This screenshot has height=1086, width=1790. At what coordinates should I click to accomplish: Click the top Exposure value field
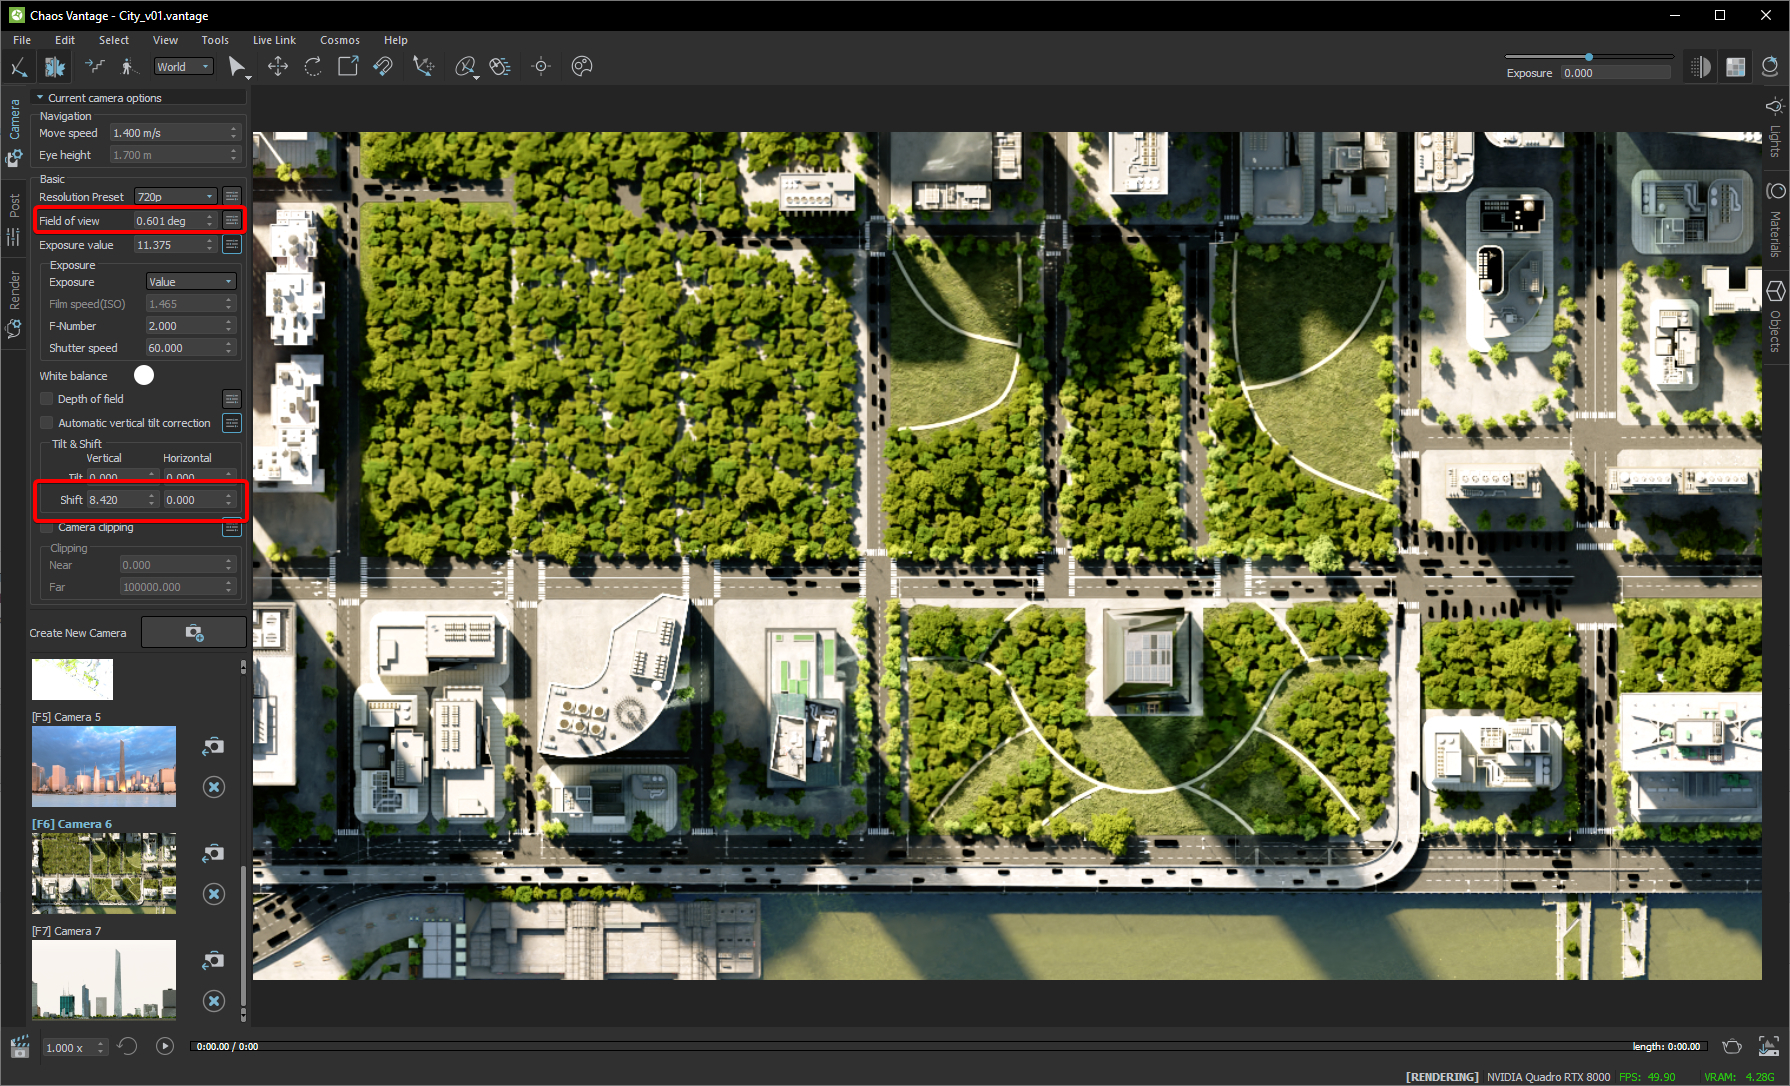(1615, 73)
